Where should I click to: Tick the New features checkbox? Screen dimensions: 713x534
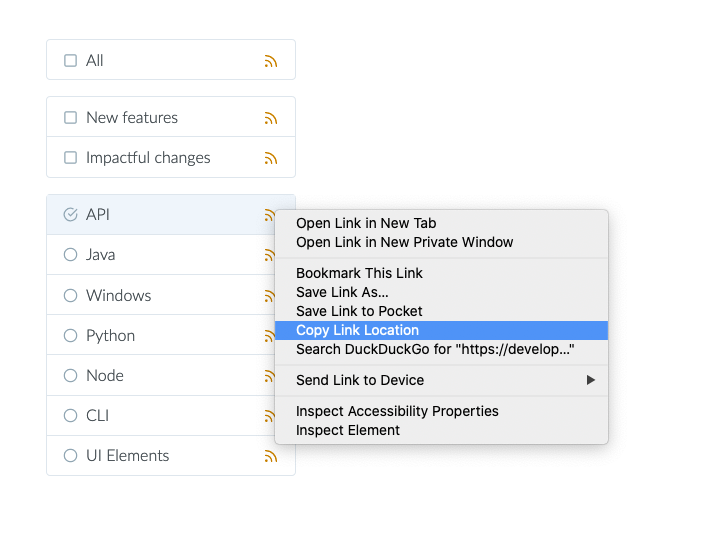pyautogui.click(x=70, y=118)
